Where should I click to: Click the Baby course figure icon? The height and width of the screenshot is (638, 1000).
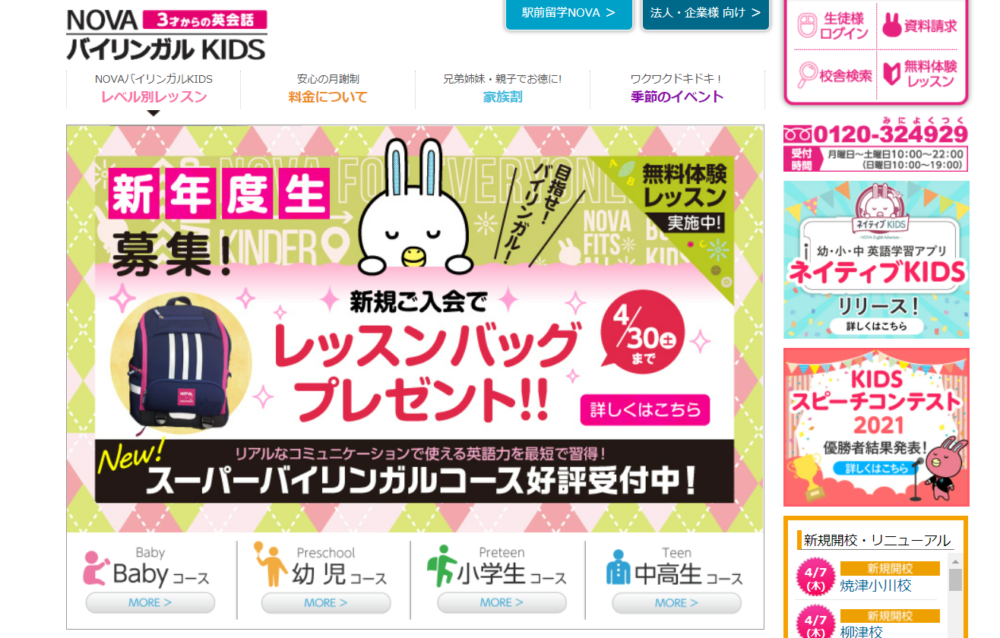point(96,568)
